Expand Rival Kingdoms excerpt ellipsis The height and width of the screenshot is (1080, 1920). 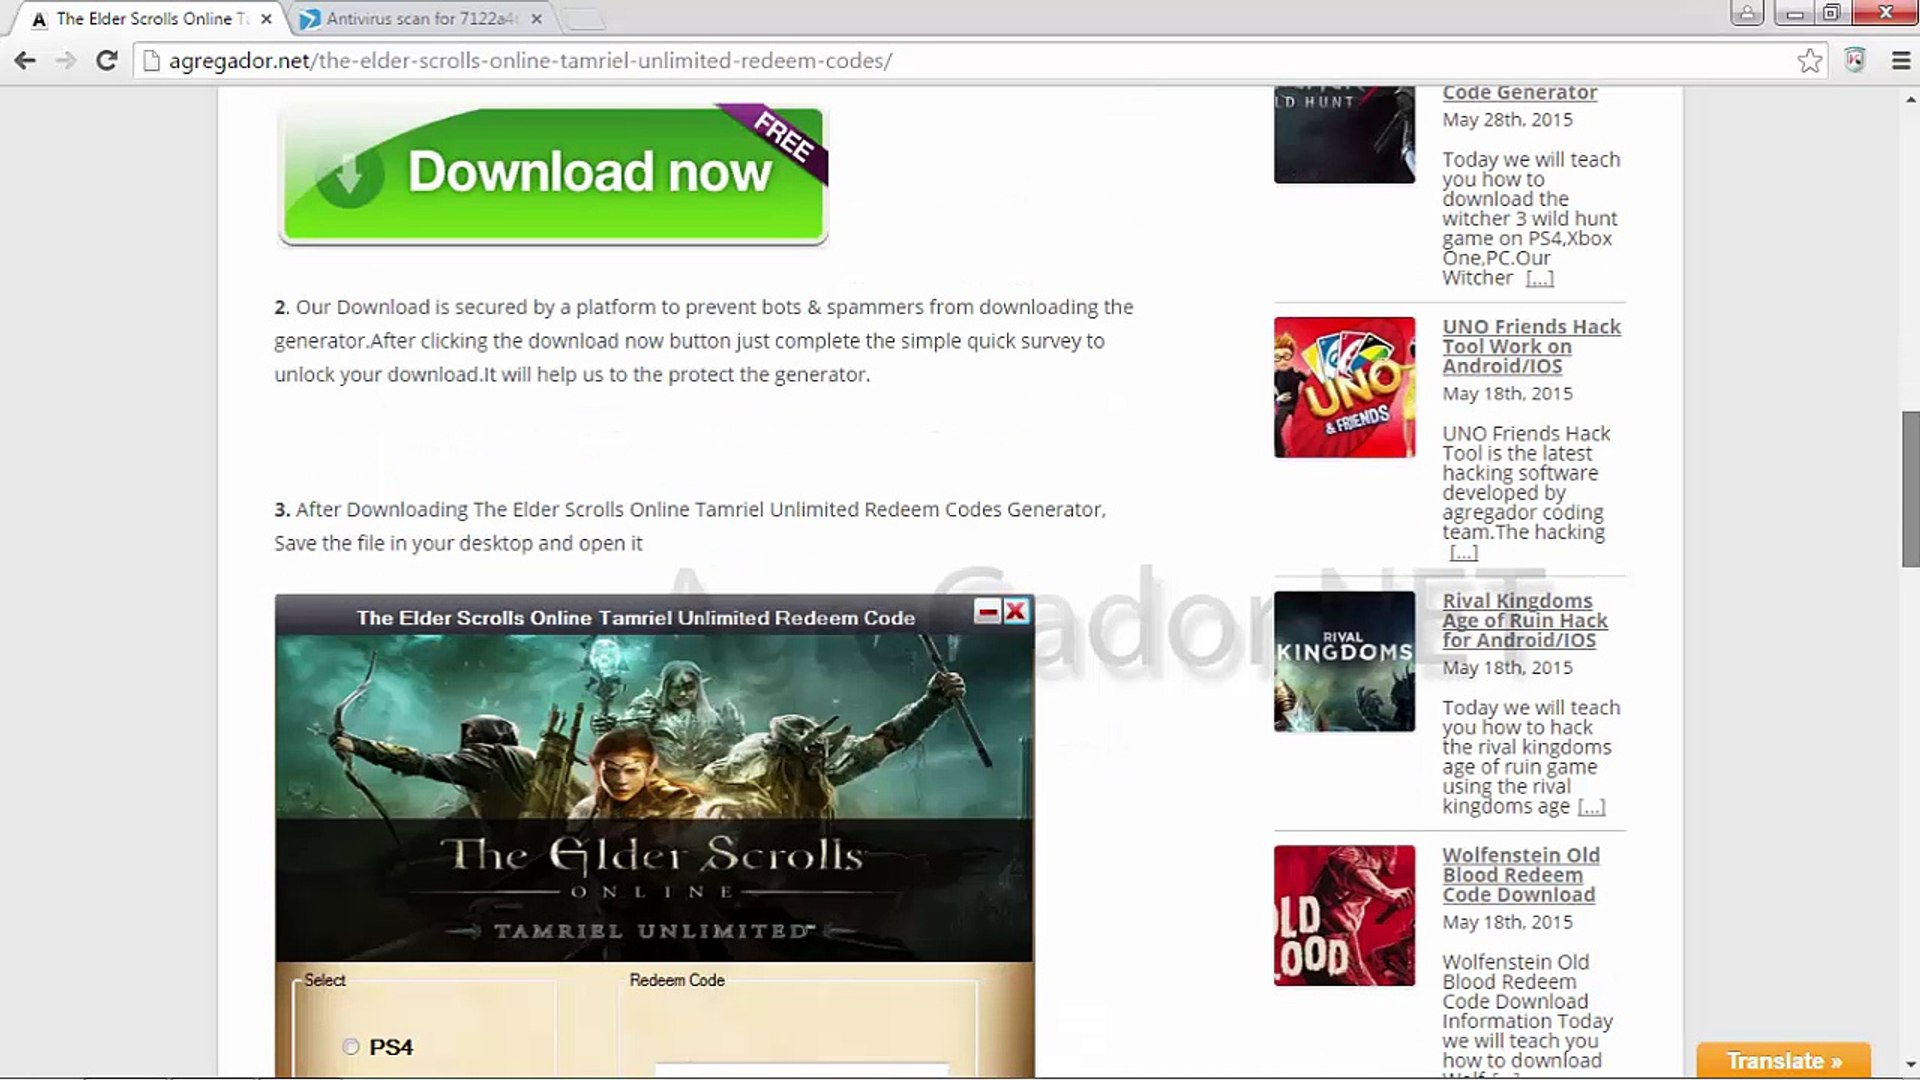click(x=1591, y=807)
